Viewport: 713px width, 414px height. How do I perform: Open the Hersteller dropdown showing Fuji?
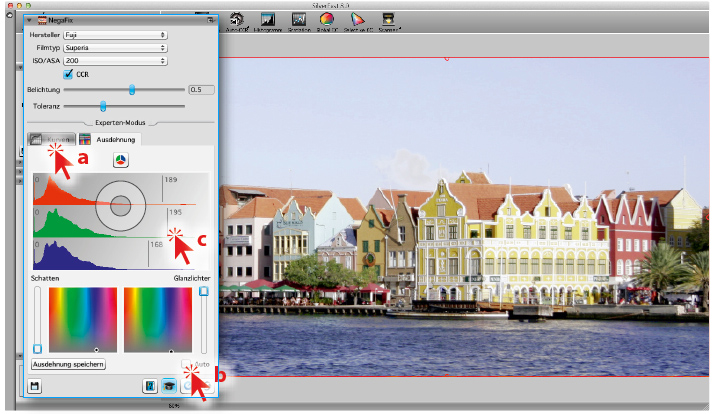click(x=114, y=34)
